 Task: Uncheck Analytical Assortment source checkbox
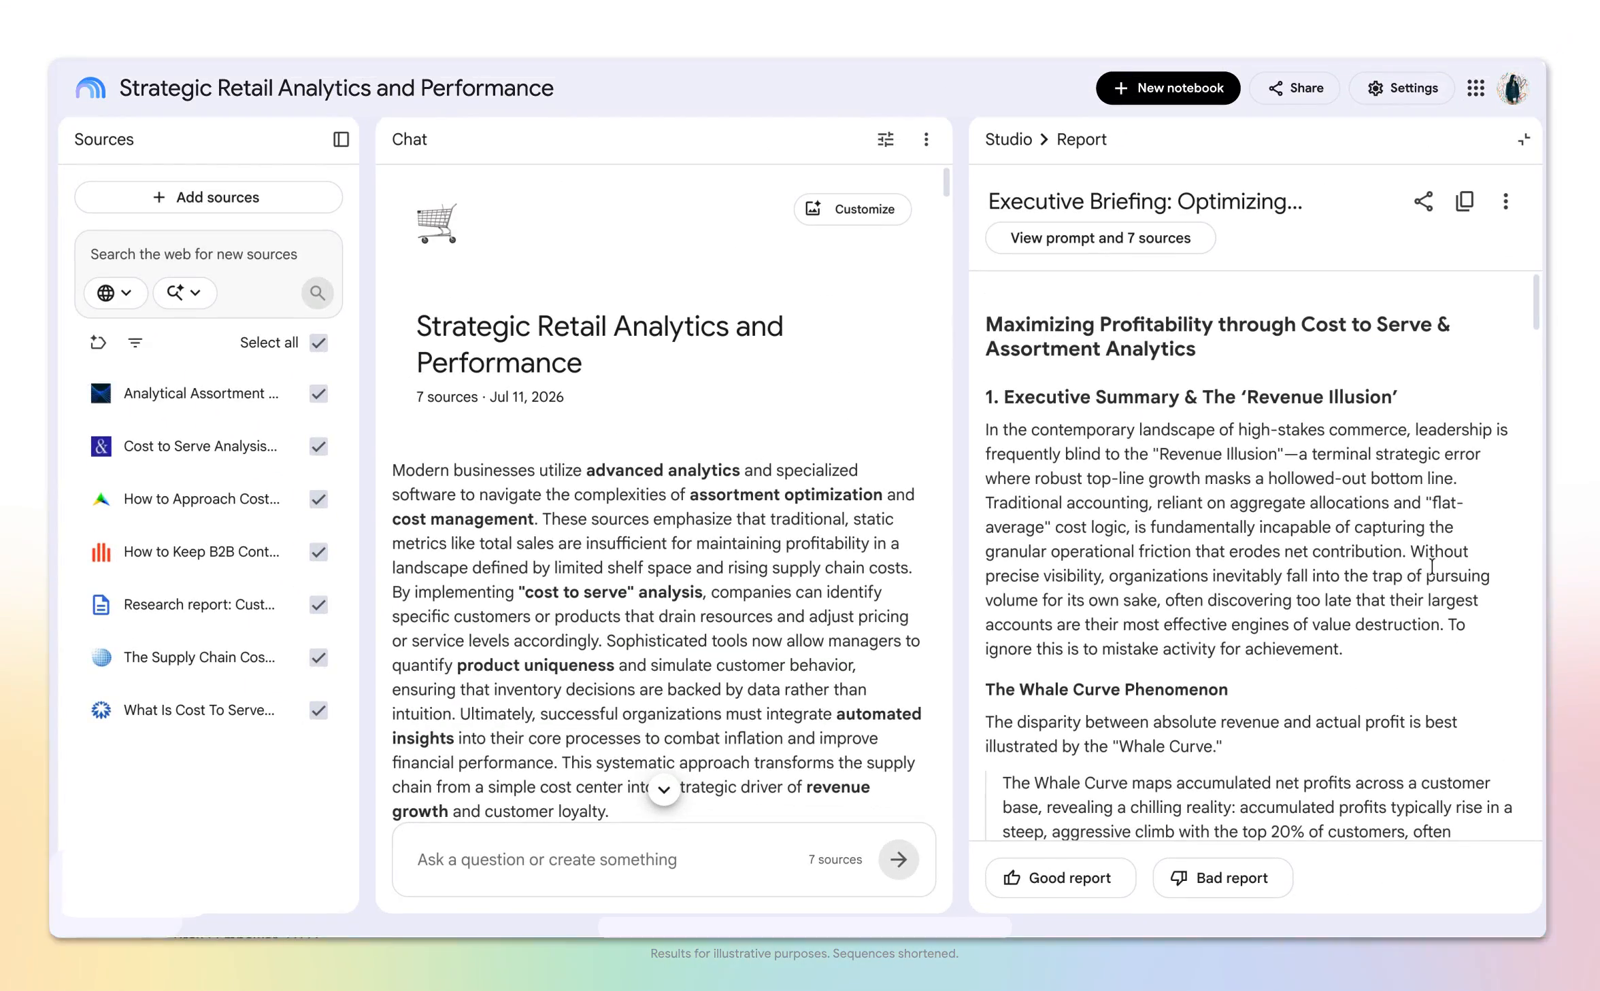pyautogui.click(x=318, y=393)
